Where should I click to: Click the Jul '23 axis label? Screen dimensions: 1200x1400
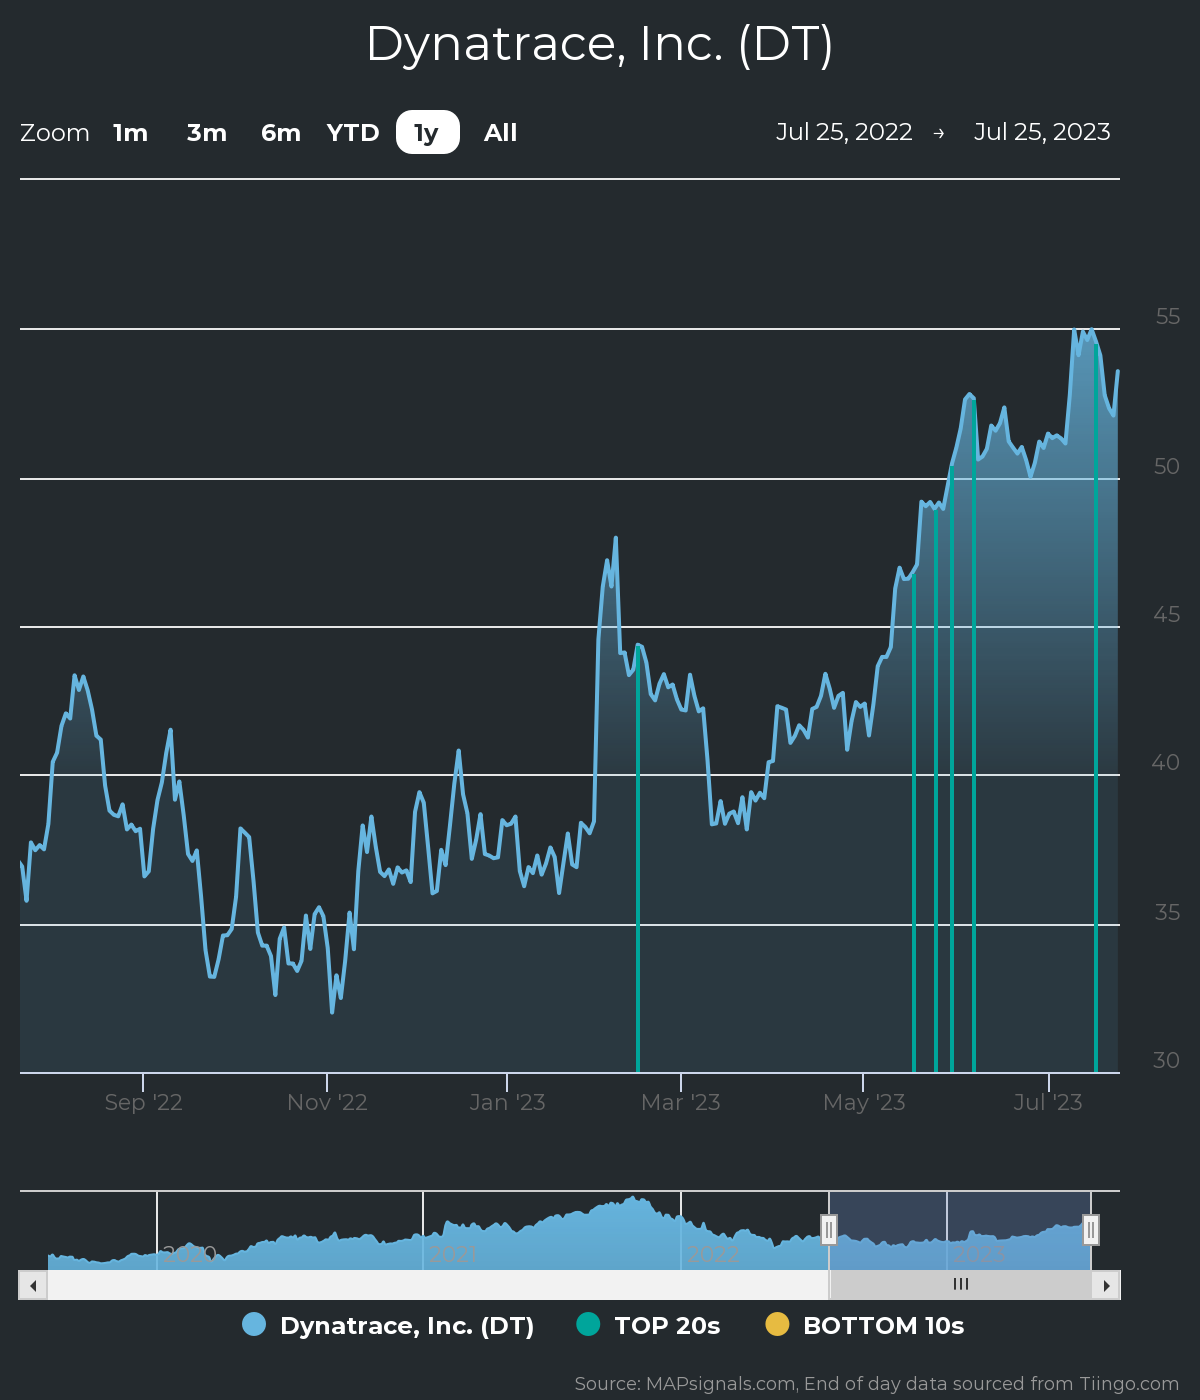pos(1048,1102)
